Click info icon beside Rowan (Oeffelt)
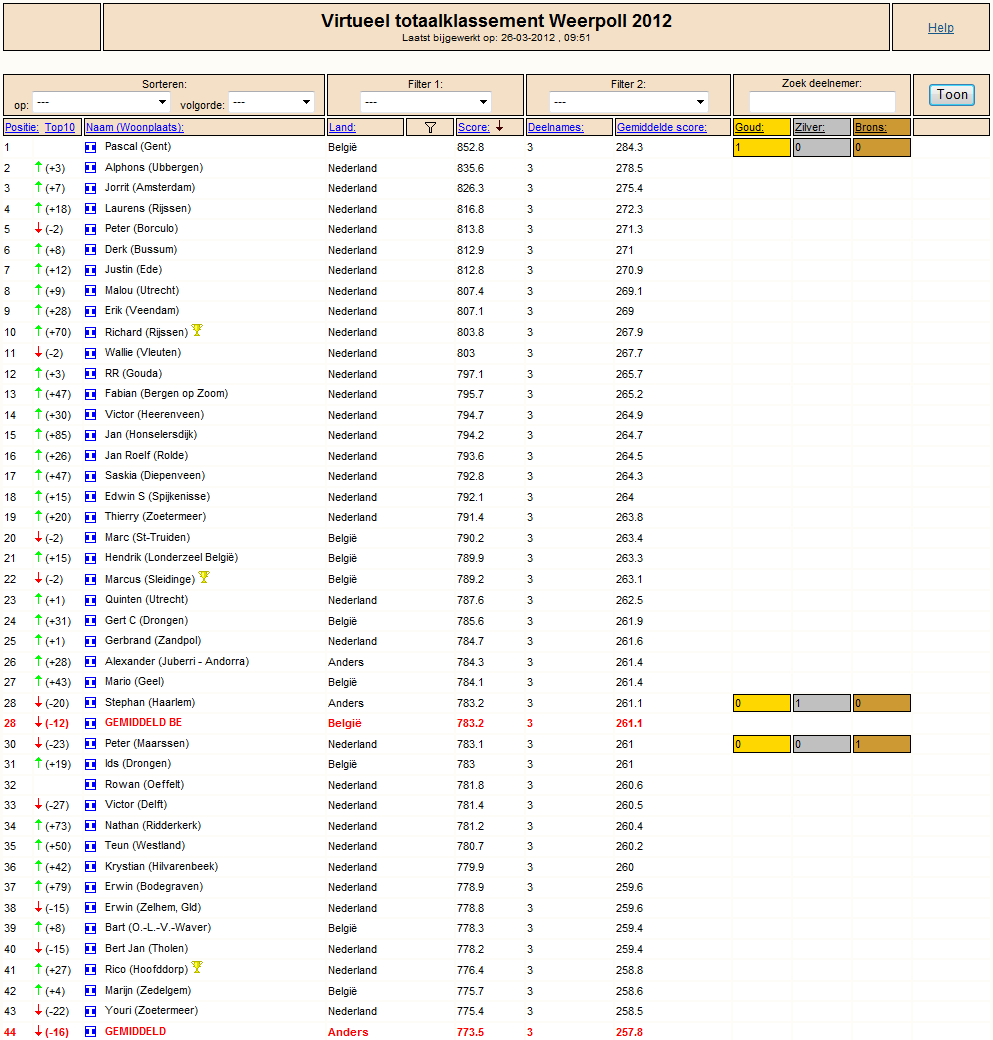993x1040 pixels. [x=90, y=785]
